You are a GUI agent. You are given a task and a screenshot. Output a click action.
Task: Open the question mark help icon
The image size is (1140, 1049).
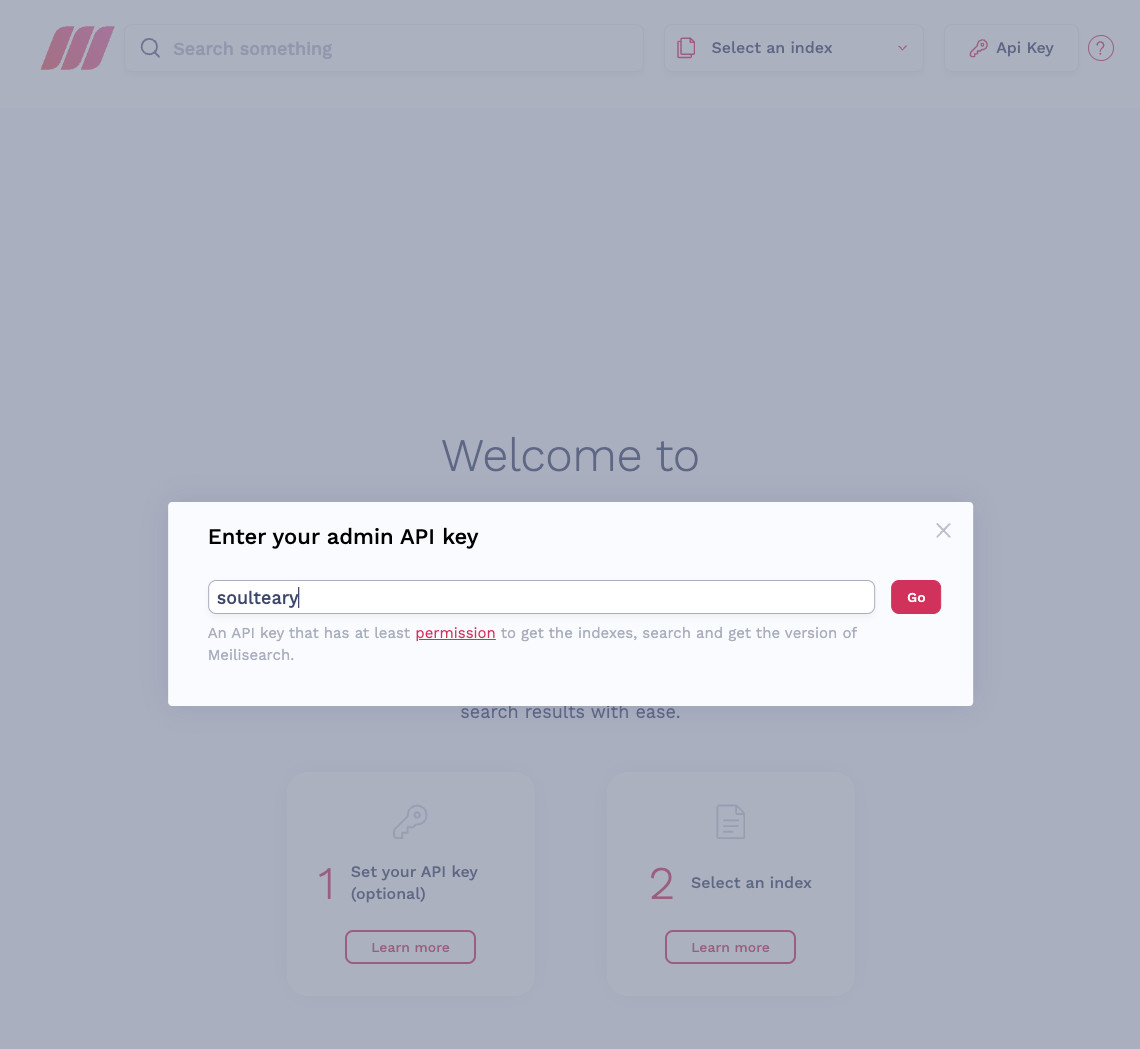tap(1101, 48)
